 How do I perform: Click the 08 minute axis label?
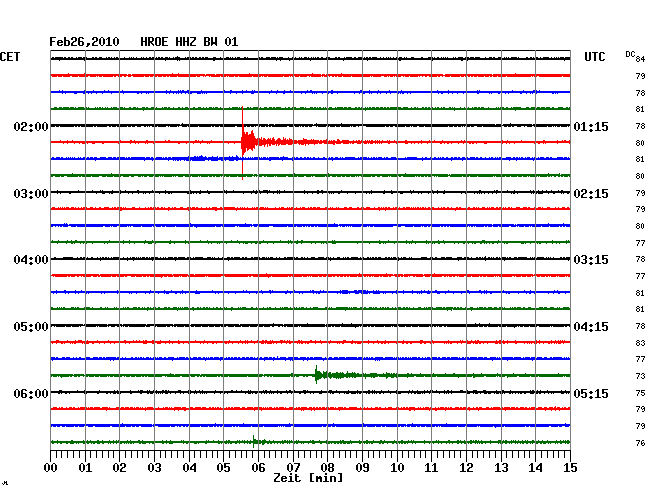tap(327, 467)
